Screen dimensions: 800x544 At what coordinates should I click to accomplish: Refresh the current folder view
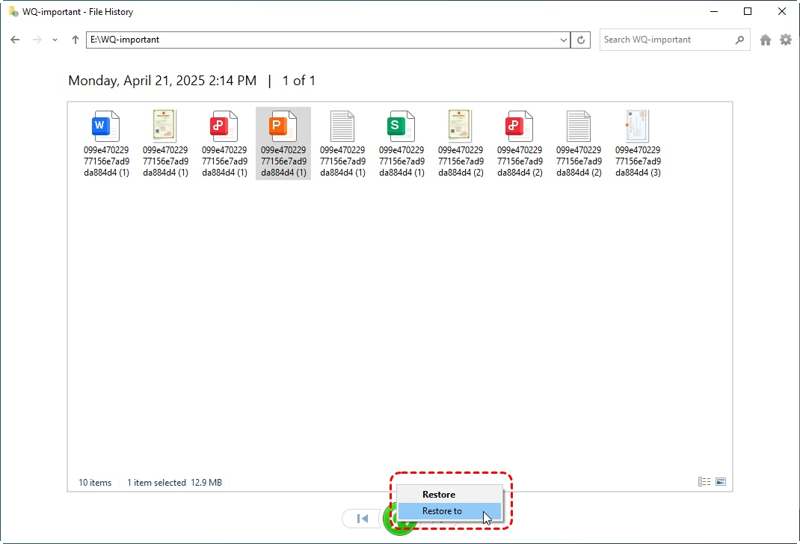[x=582, y=40]
